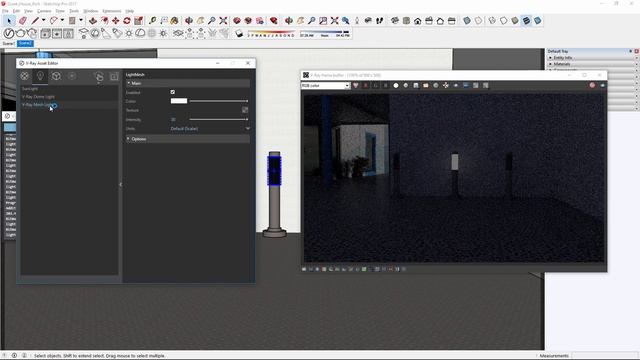Open V-Ray Asset Editor toolbar icon
Screen dimensions: 640x360
click(9, 33)
